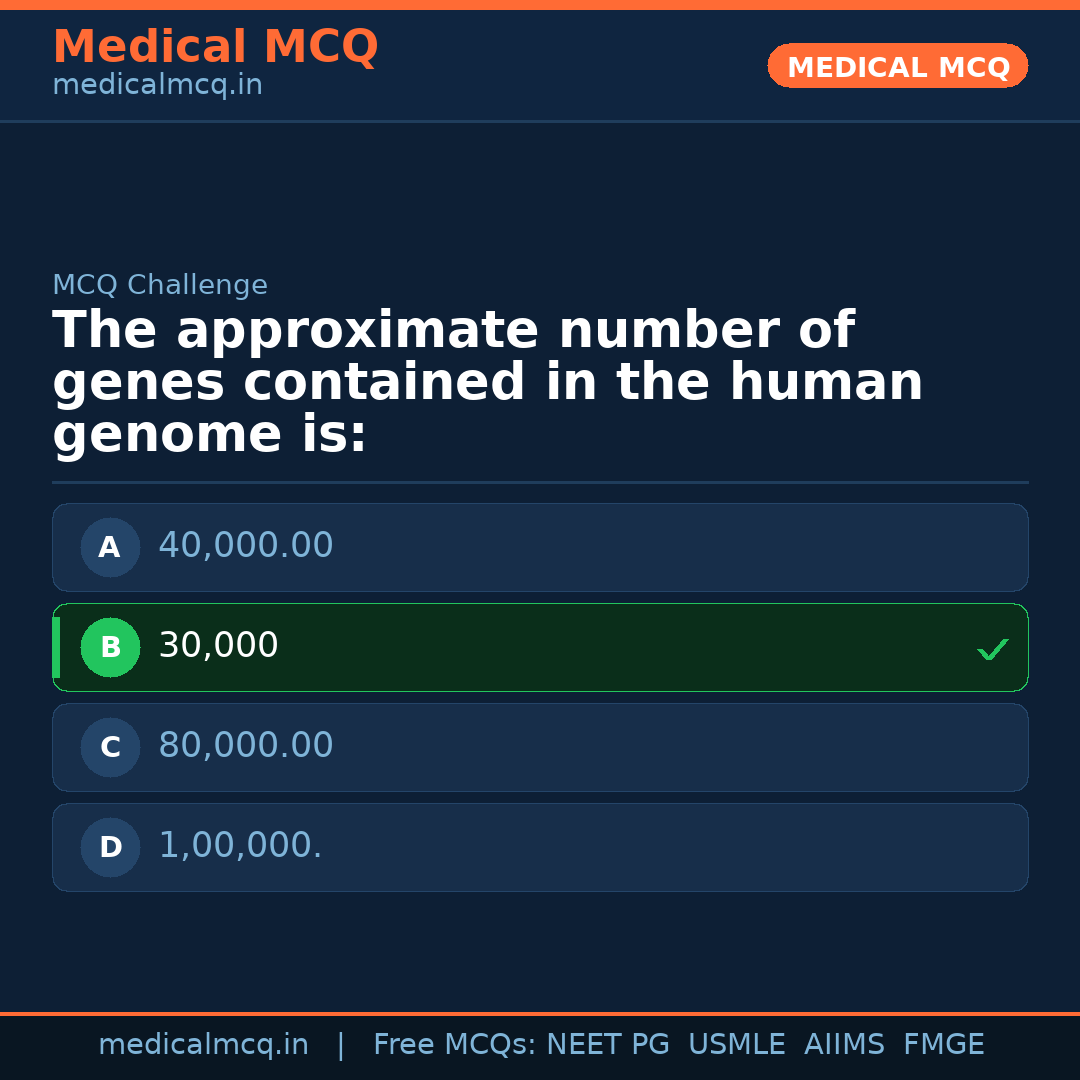Click FMGE in the footer
The image size is (1080, 1080).
(x=943, y=1045)
